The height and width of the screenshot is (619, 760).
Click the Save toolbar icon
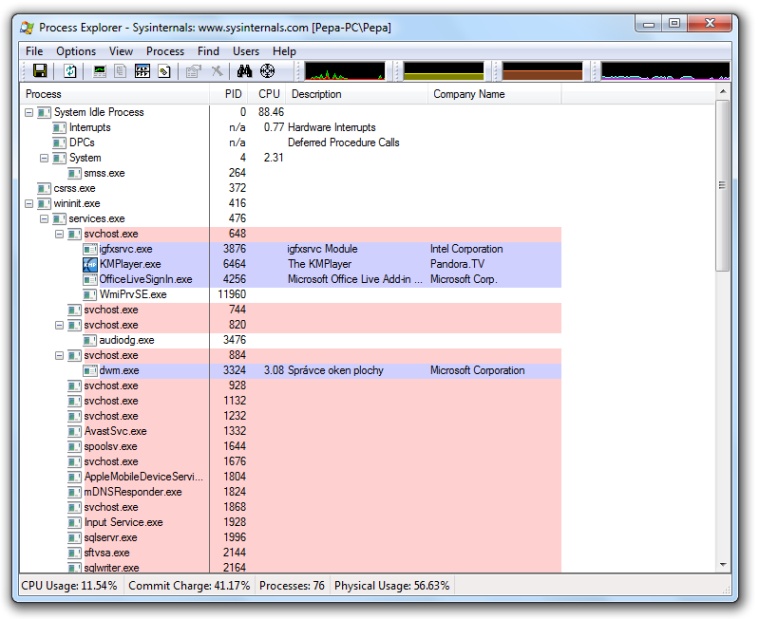[x=40, y=71]
